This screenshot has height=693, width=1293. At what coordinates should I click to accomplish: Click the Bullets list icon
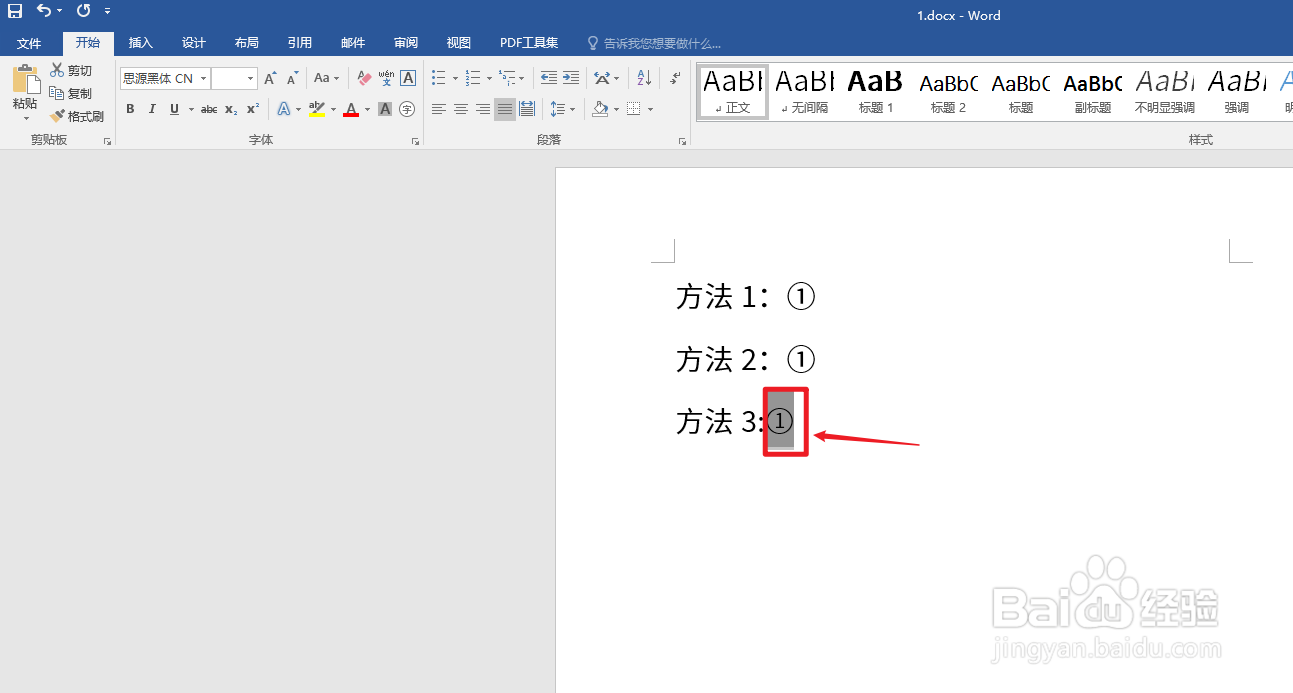click(x=439, y=78)
